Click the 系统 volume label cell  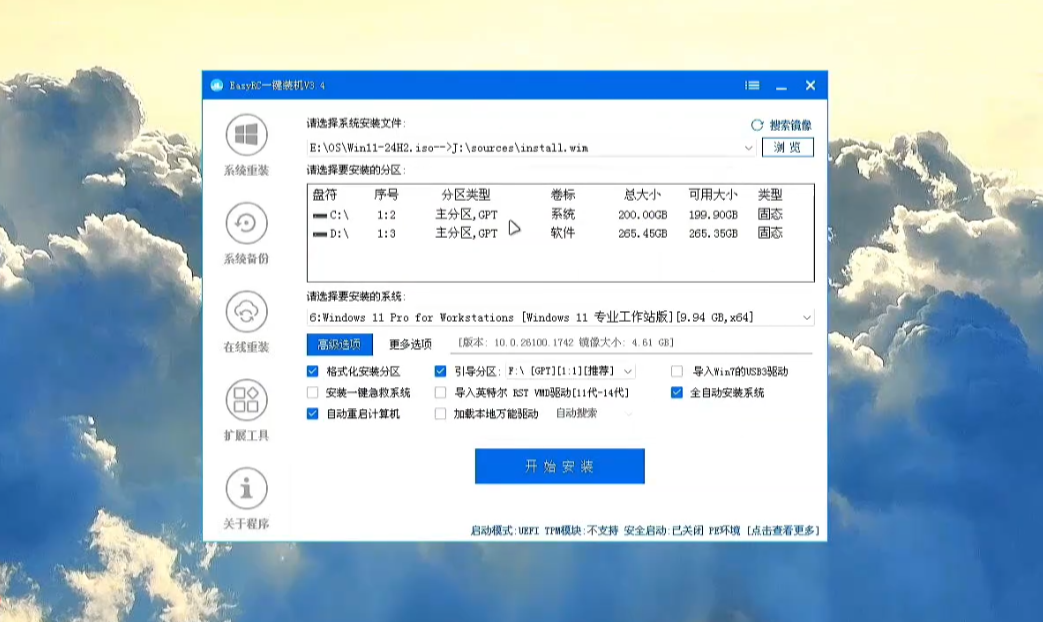click(563, 214)
